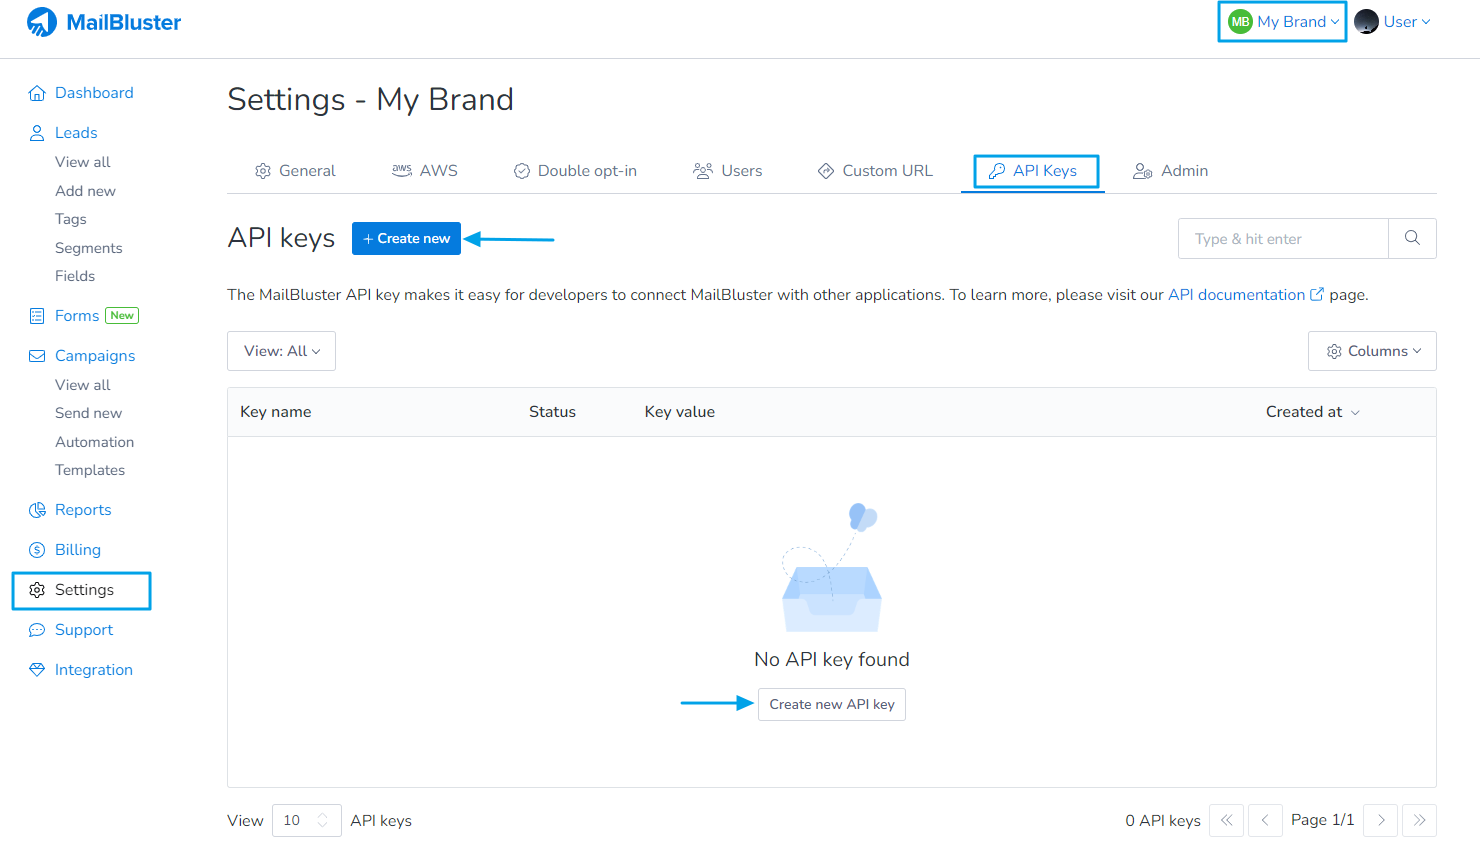The width and height of the screenshot is (1480, 855).
Task: Open the API documentation link
Action: (x=1236, y=294)
